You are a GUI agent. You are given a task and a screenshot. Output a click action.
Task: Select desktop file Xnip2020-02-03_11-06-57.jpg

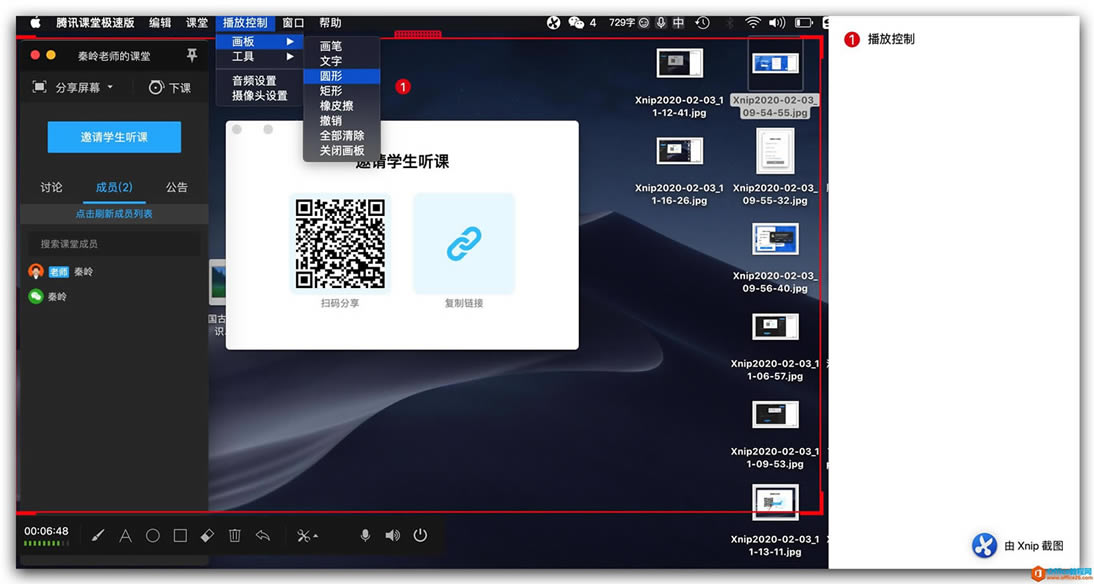[x=775, y=346]
